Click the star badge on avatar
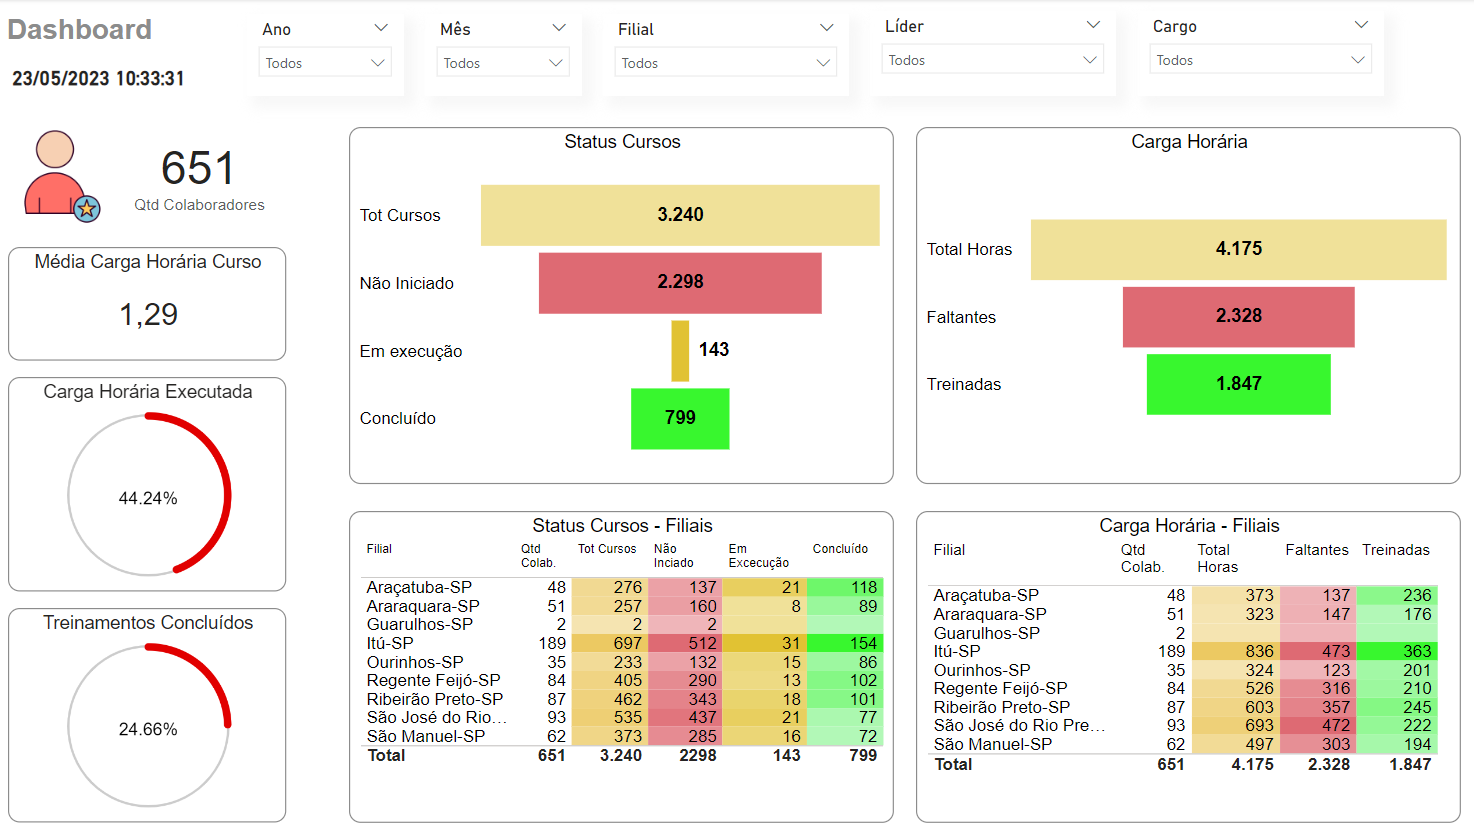 [87, 208]
